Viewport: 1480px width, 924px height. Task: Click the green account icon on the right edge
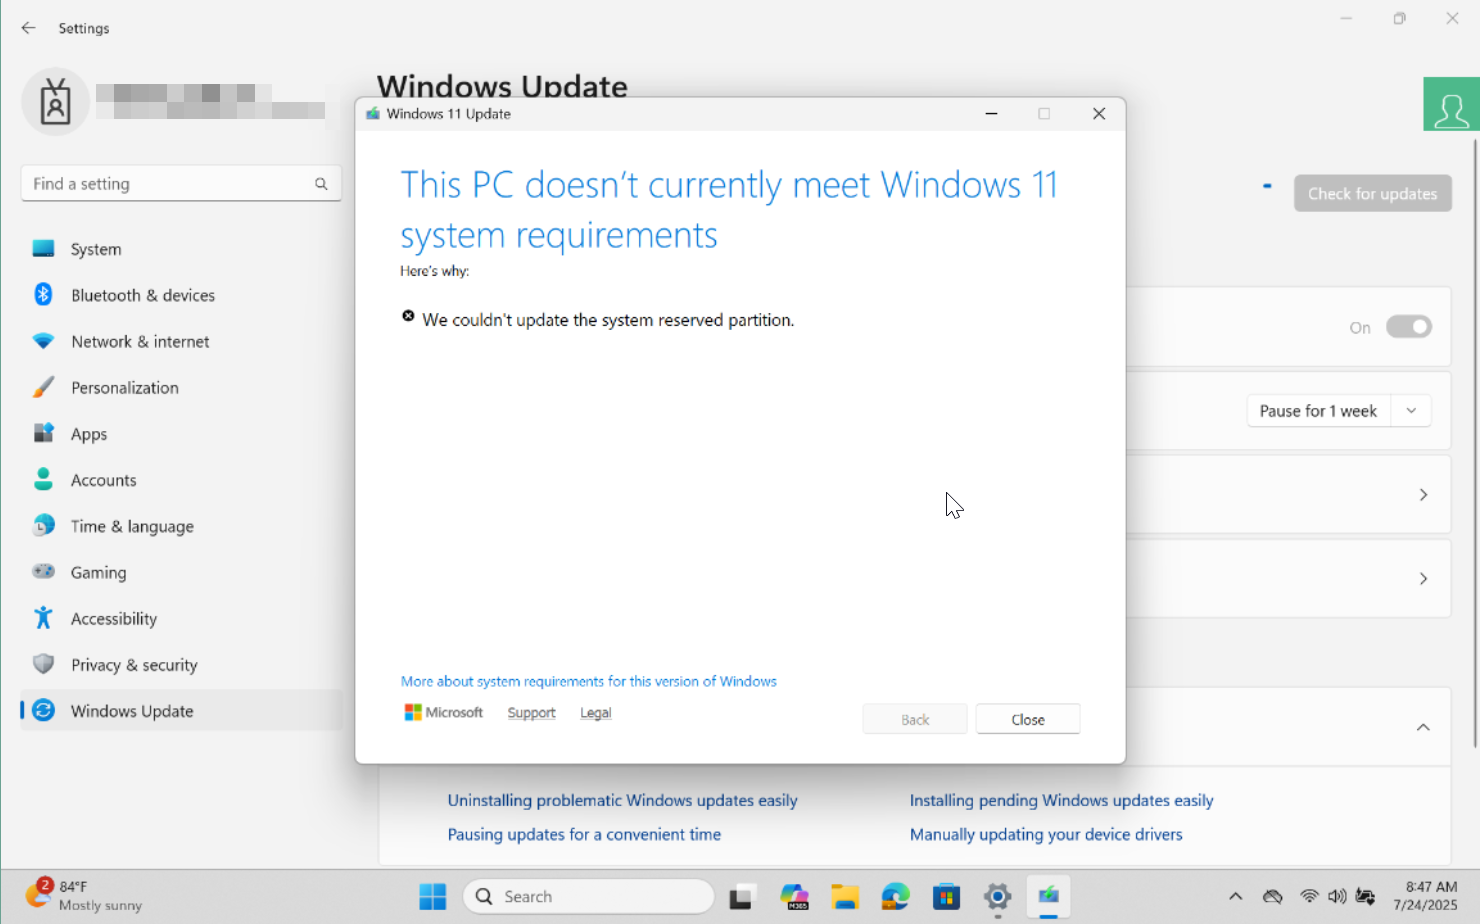click(1451, 104)
